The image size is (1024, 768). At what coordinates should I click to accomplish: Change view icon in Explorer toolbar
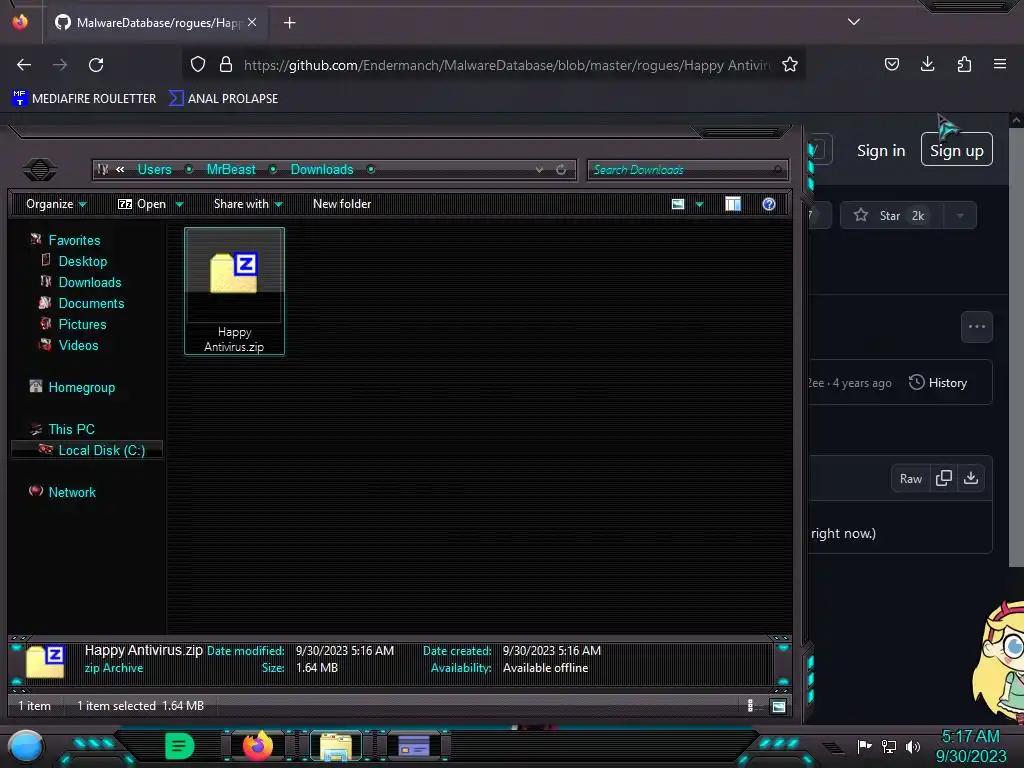(x=678, y=204)
